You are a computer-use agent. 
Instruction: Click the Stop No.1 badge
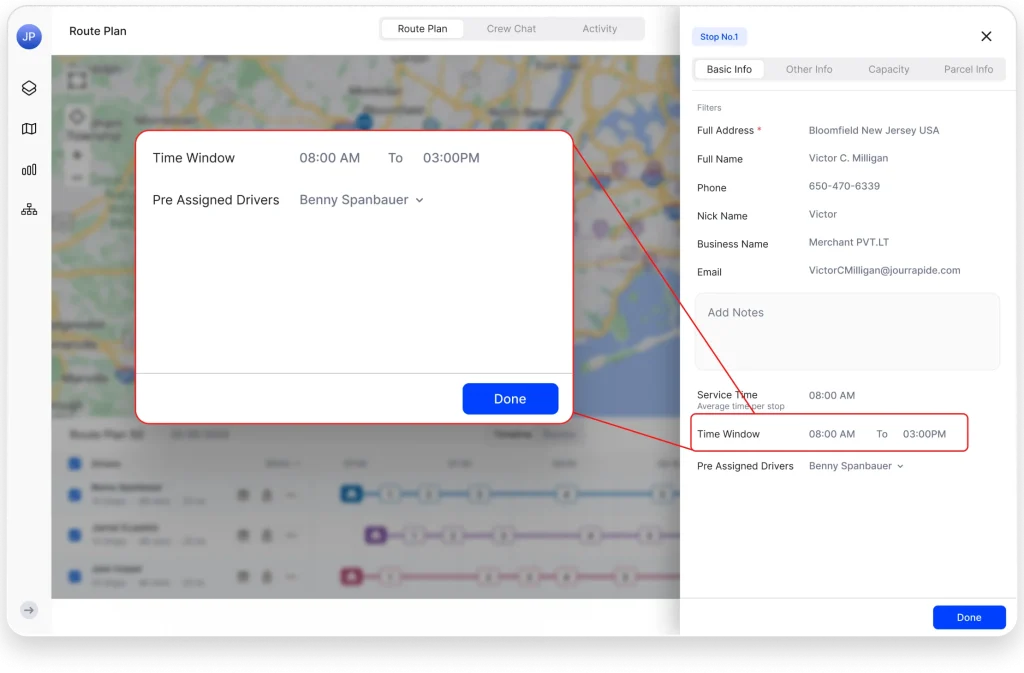719,37
